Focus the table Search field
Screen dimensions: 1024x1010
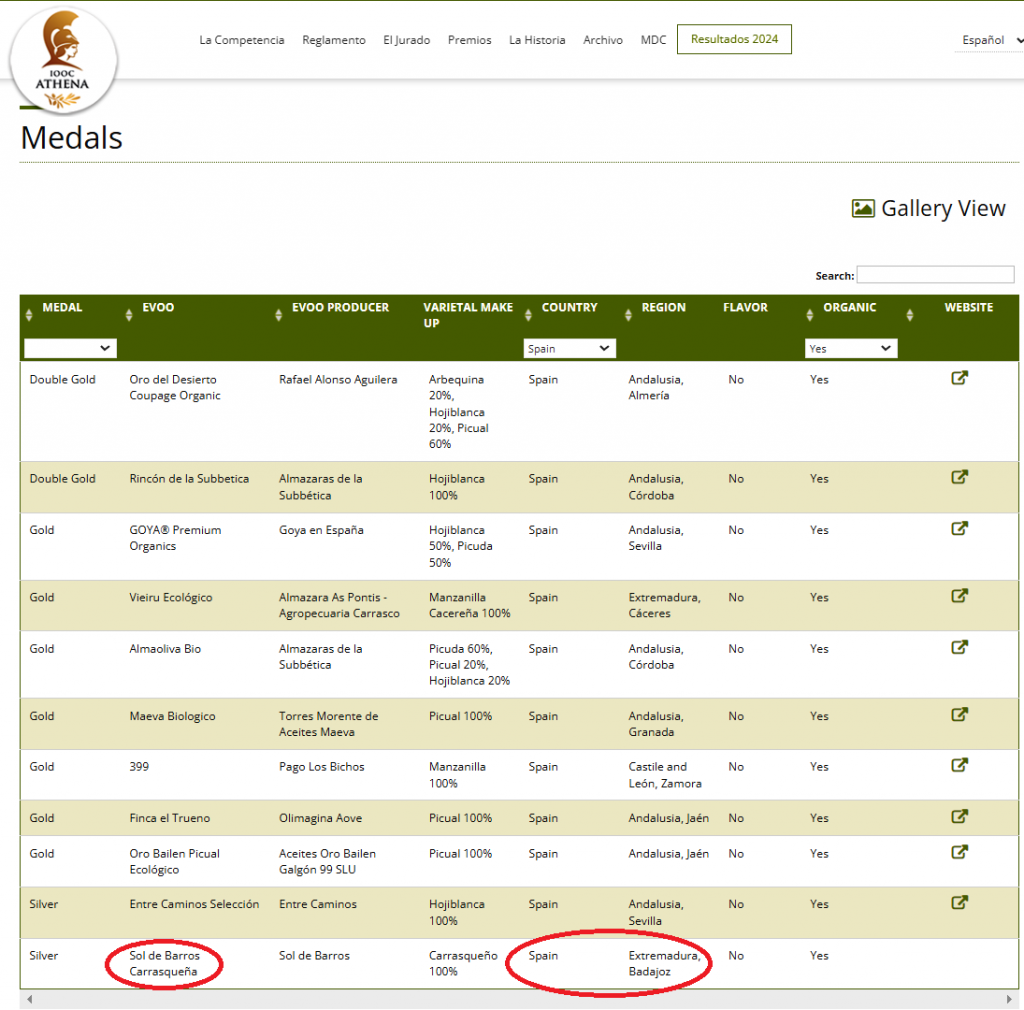click(x=935, y=275)
